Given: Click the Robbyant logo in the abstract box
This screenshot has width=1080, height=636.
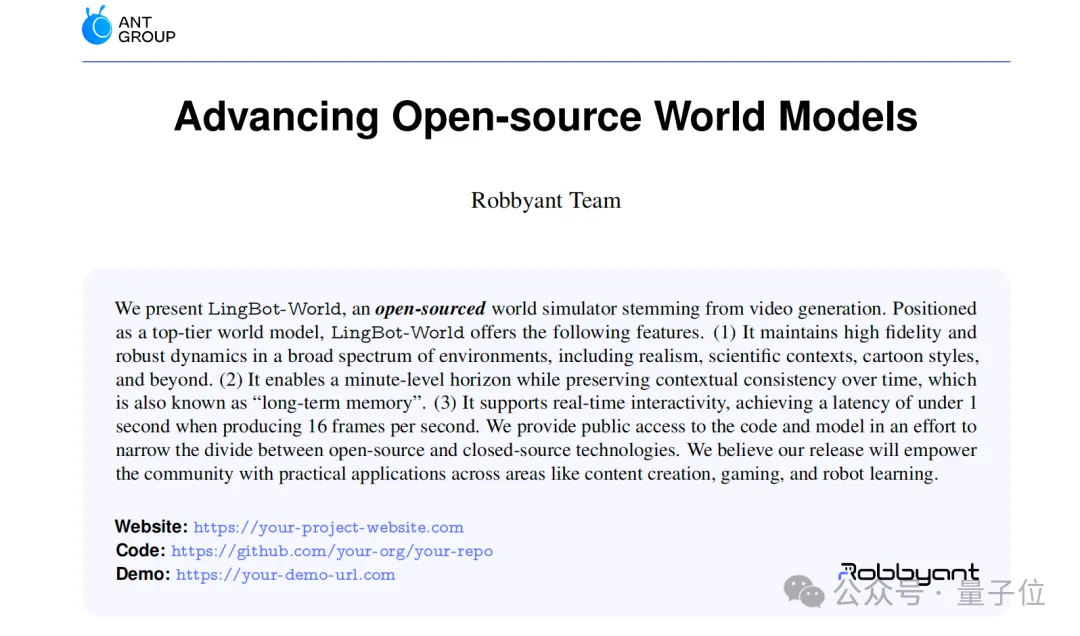Looking at the screenshot, I should (908, 573).
